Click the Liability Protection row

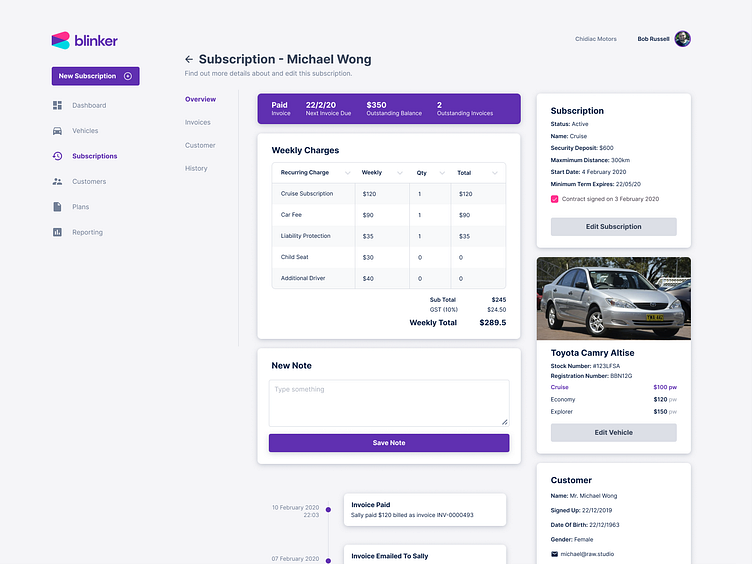click(x=388, y=236)
